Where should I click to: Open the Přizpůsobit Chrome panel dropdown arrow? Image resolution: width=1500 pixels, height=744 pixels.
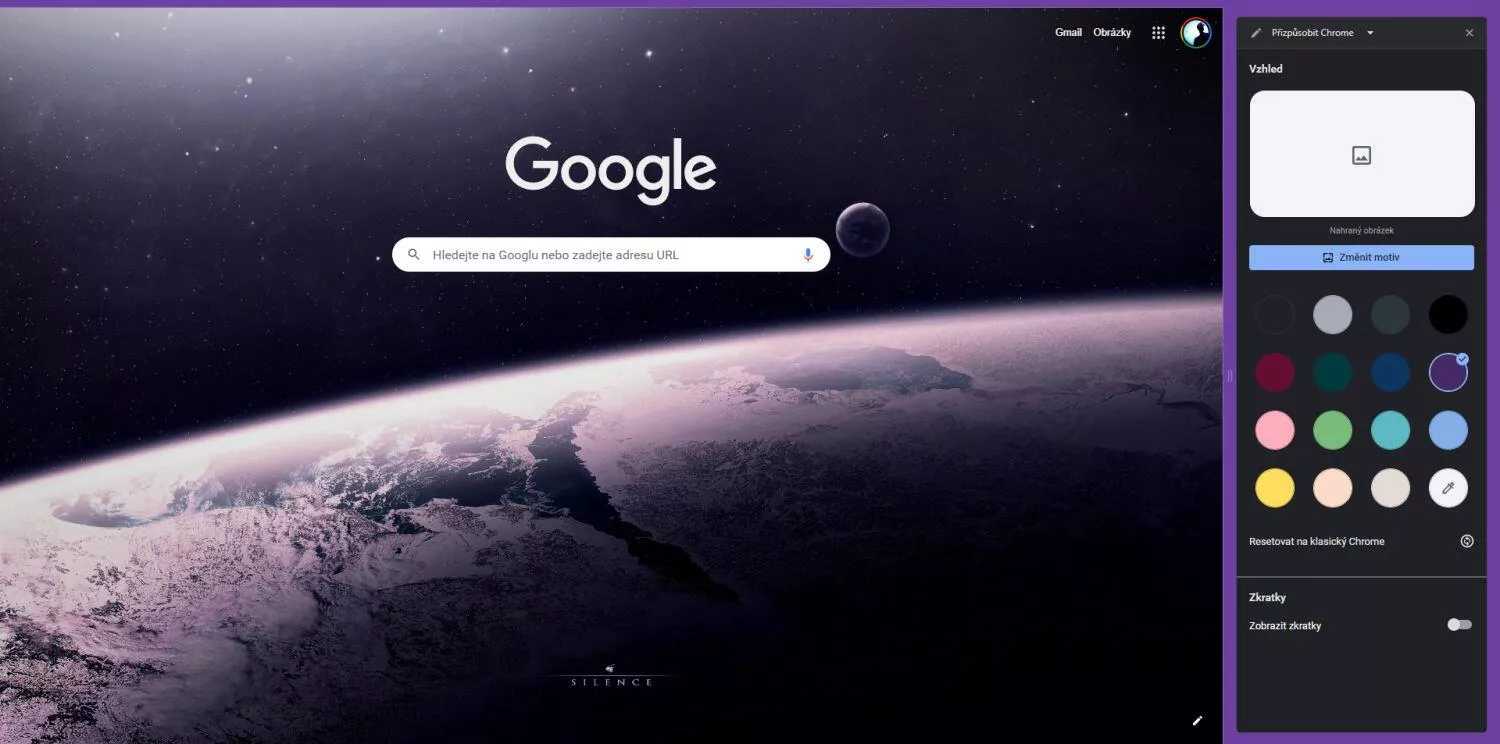click(x=1370, y=33)
